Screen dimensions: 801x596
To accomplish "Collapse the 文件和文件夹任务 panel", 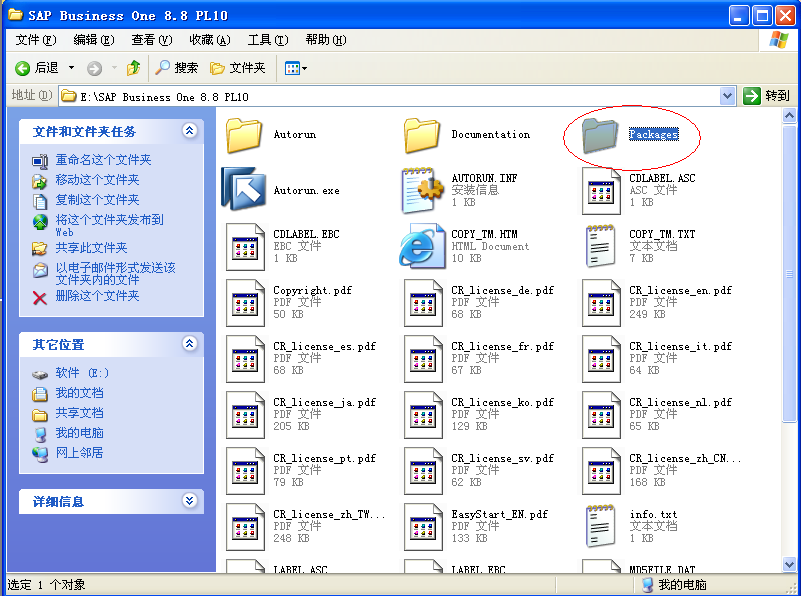I will pyautogui.click(x=190, y=131).
